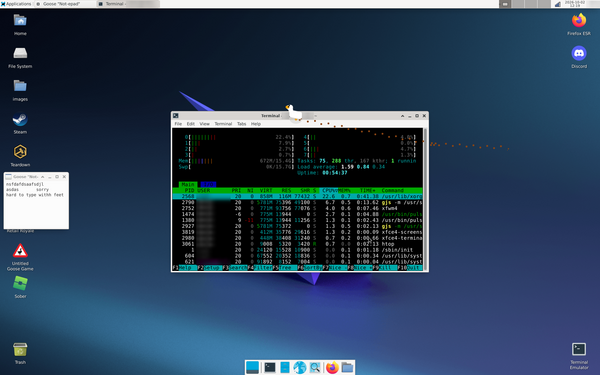Sort by the MEM% column header
Viewport: 600px width, 375px height.
[344, 190]
